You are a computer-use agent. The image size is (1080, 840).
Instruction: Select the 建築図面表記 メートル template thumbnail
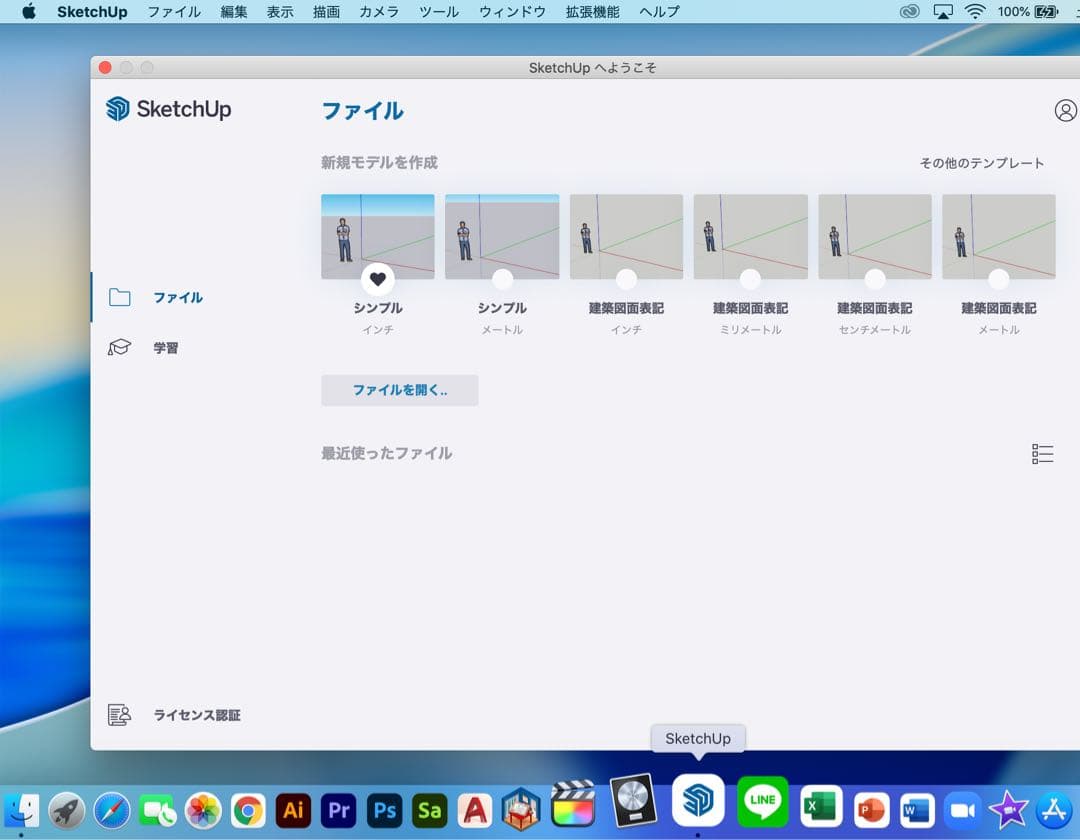click(998, 232)
